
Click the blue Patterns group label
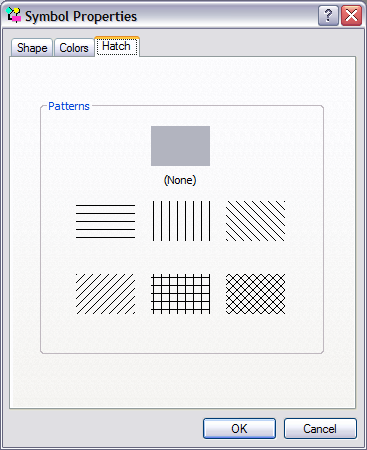coord(69,106)
